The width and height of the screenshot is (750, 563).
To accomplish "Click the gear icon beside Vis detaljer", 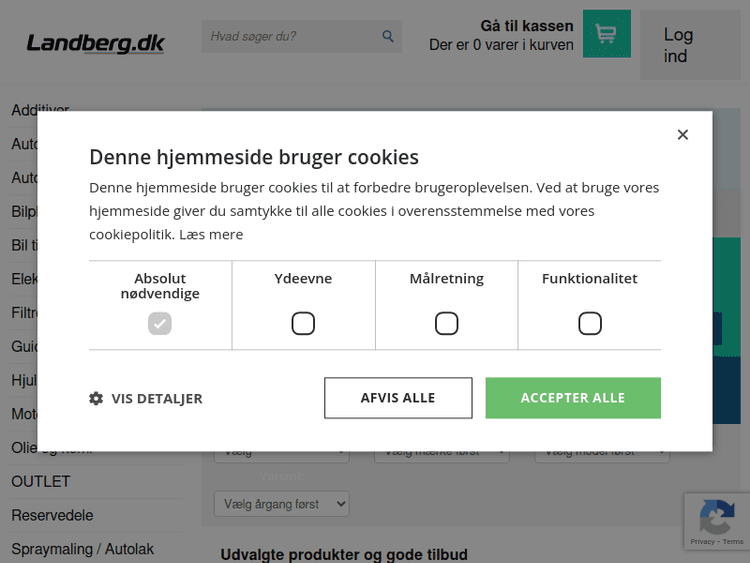I will [96, 398].
